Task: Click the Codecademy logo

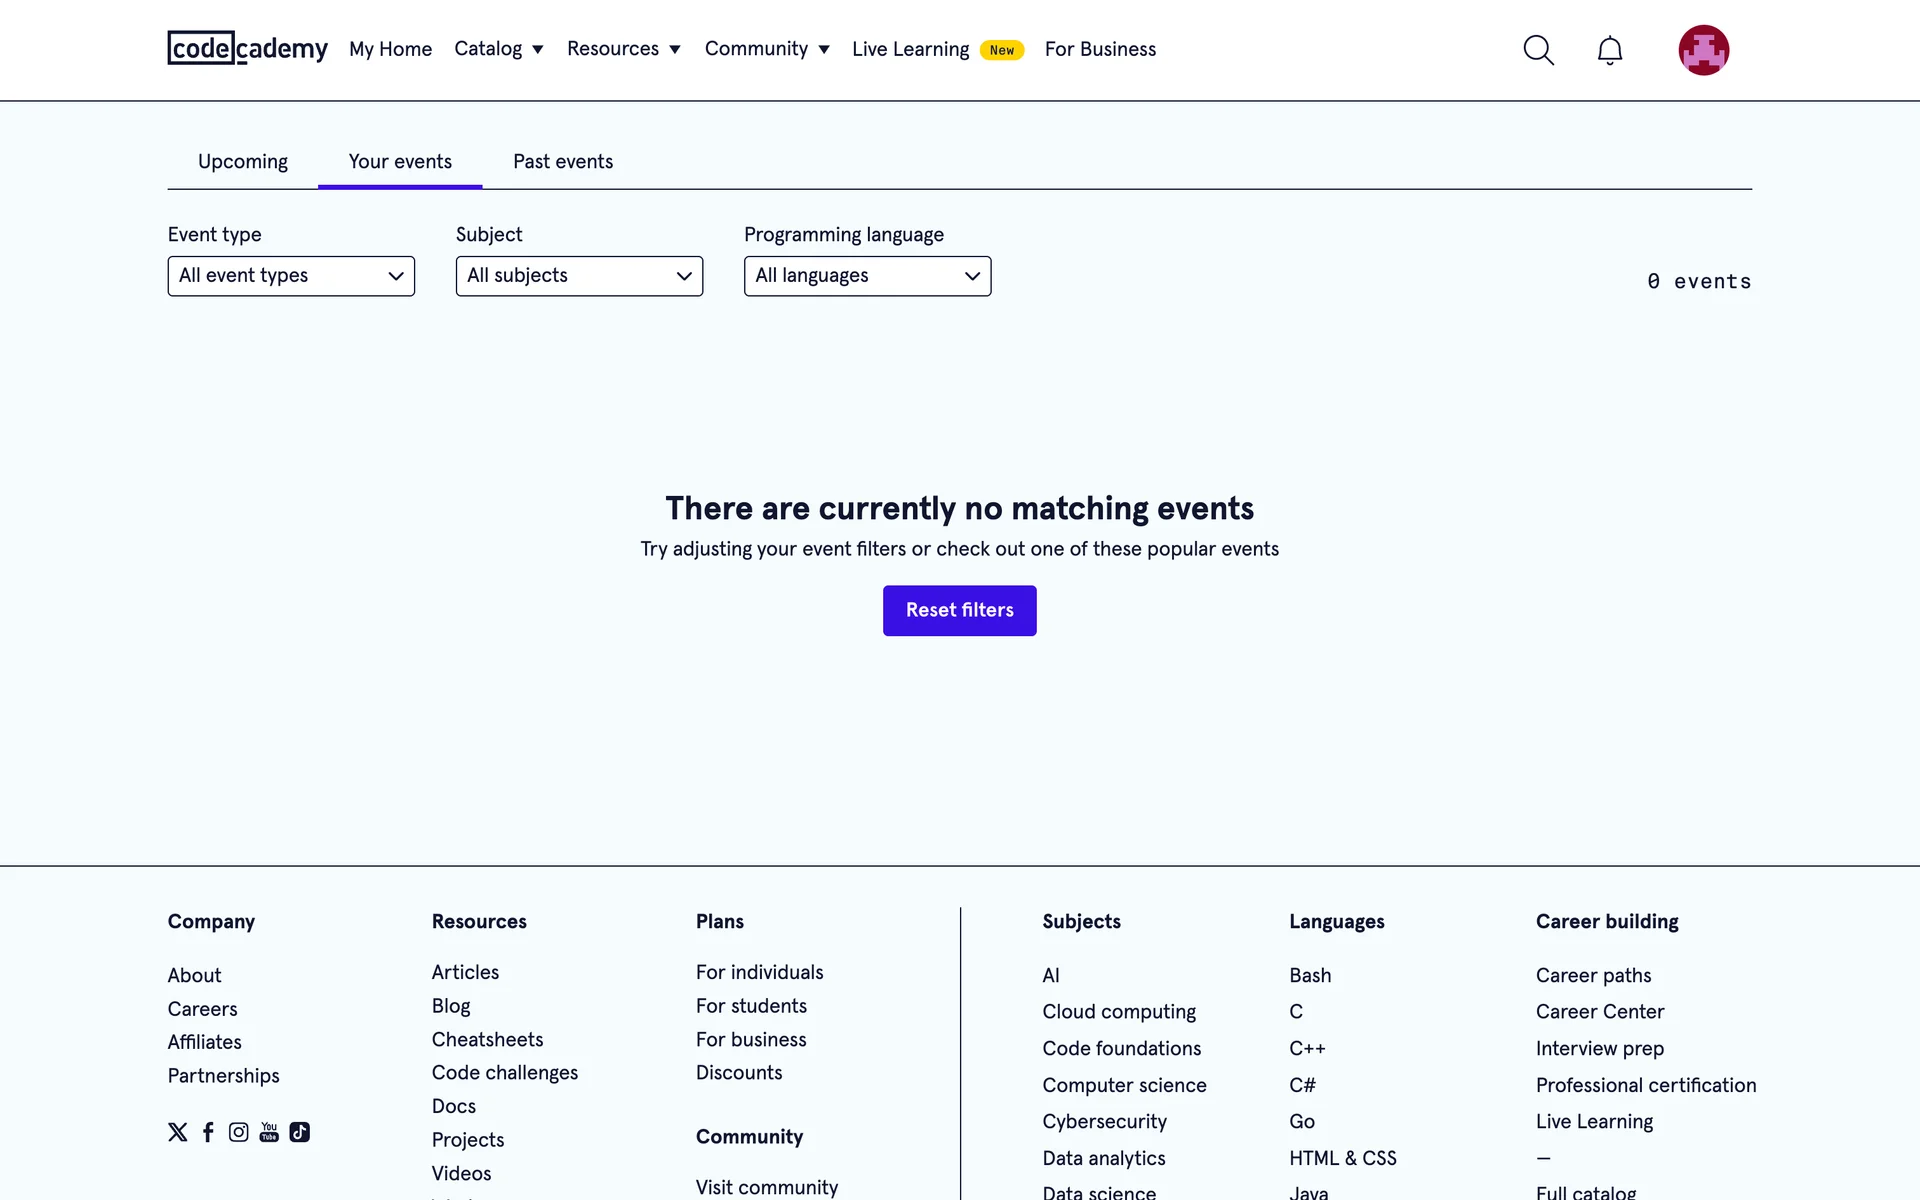Action: pyautogui.click(x=247, y=48)
